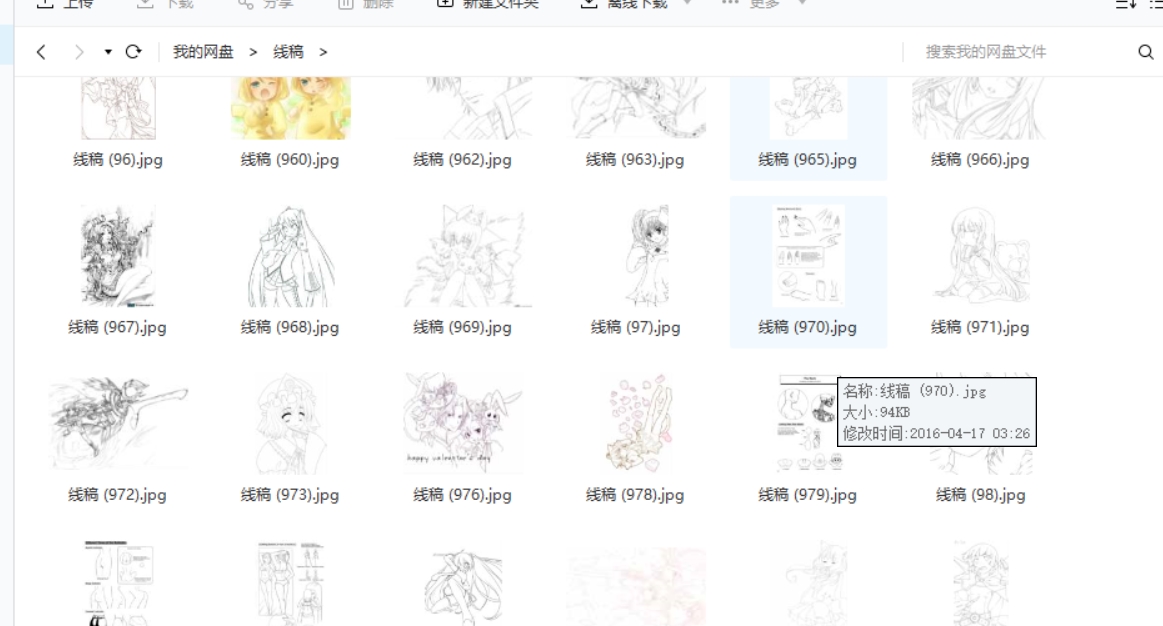Select the label 线稿 (98).jpg
The height and width of the screenshot is (626, 1163).
pyautogui.click(x=981, y=495)
